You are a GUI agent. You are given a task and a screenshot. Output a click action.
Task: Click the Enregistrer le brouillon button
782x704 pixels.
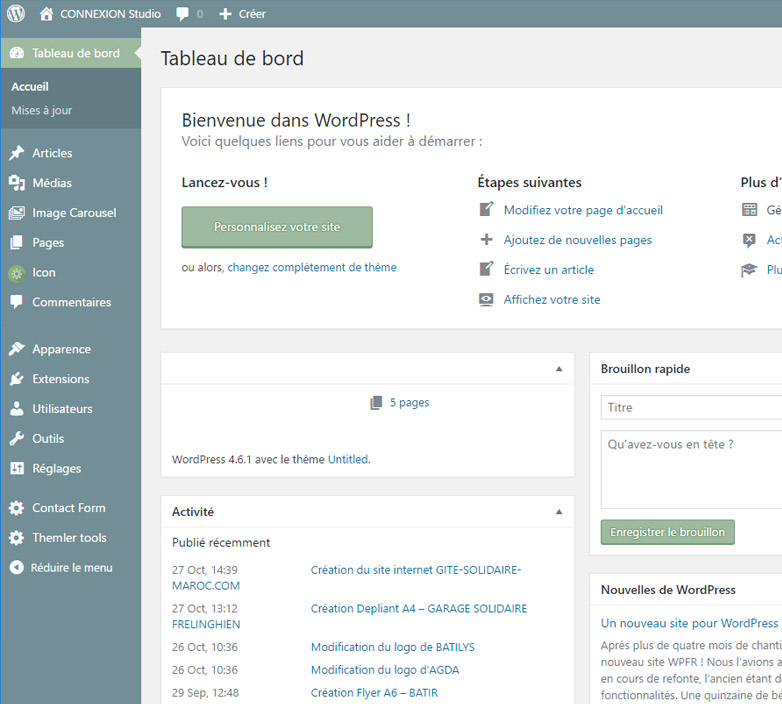pyautogui.click(x=667, y=532)
